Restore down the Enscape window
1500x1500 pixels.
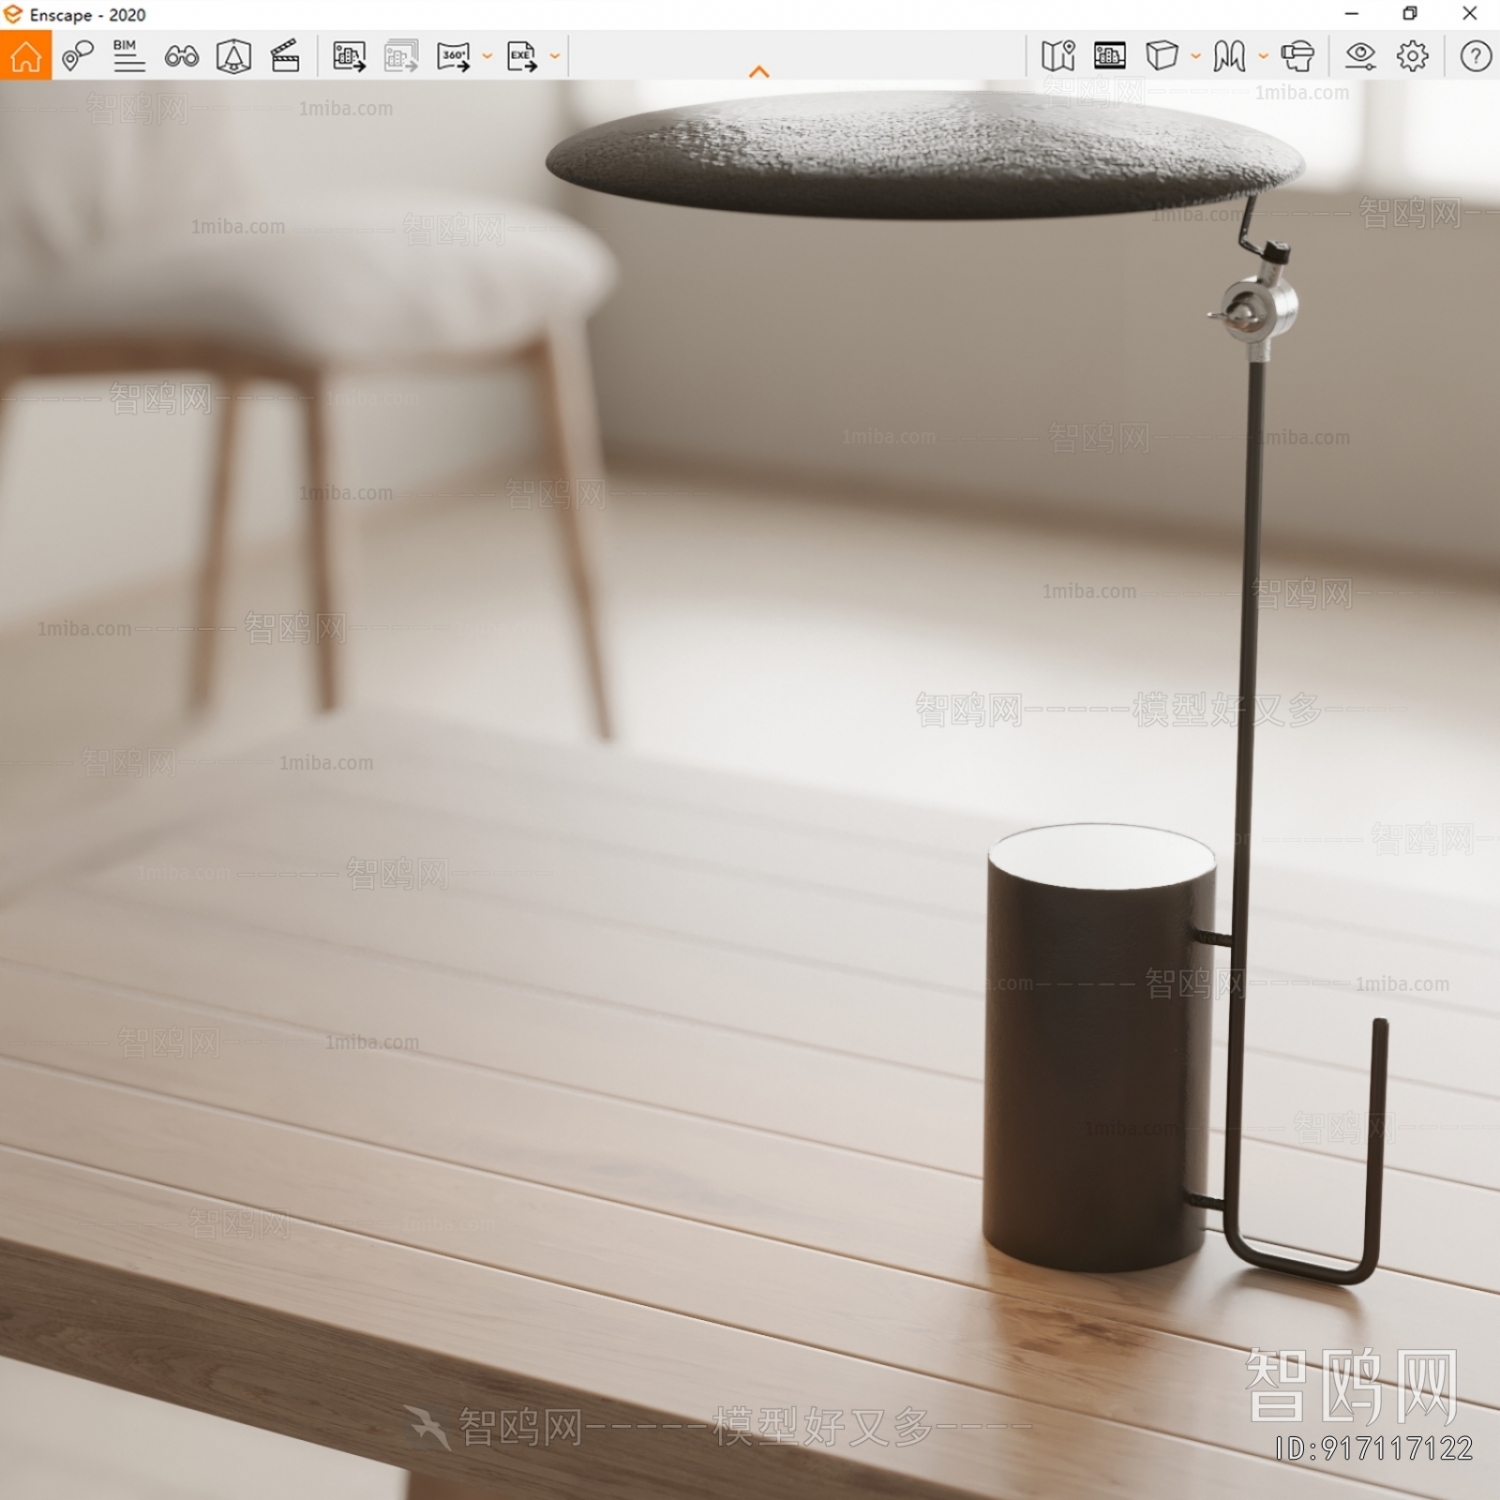tap(1410, 14)
